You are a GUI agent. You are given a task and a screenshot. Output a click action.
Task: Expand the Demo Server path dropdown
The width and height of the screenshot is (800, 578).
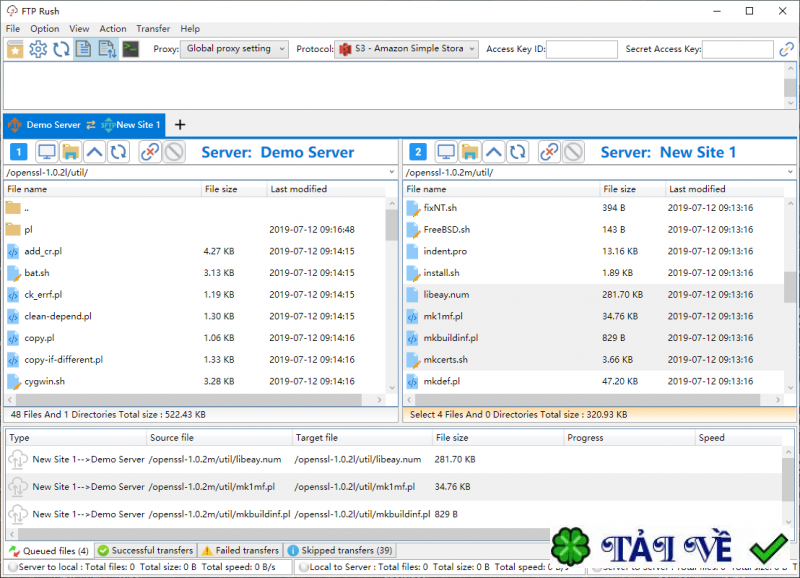[x=391, y=172]
